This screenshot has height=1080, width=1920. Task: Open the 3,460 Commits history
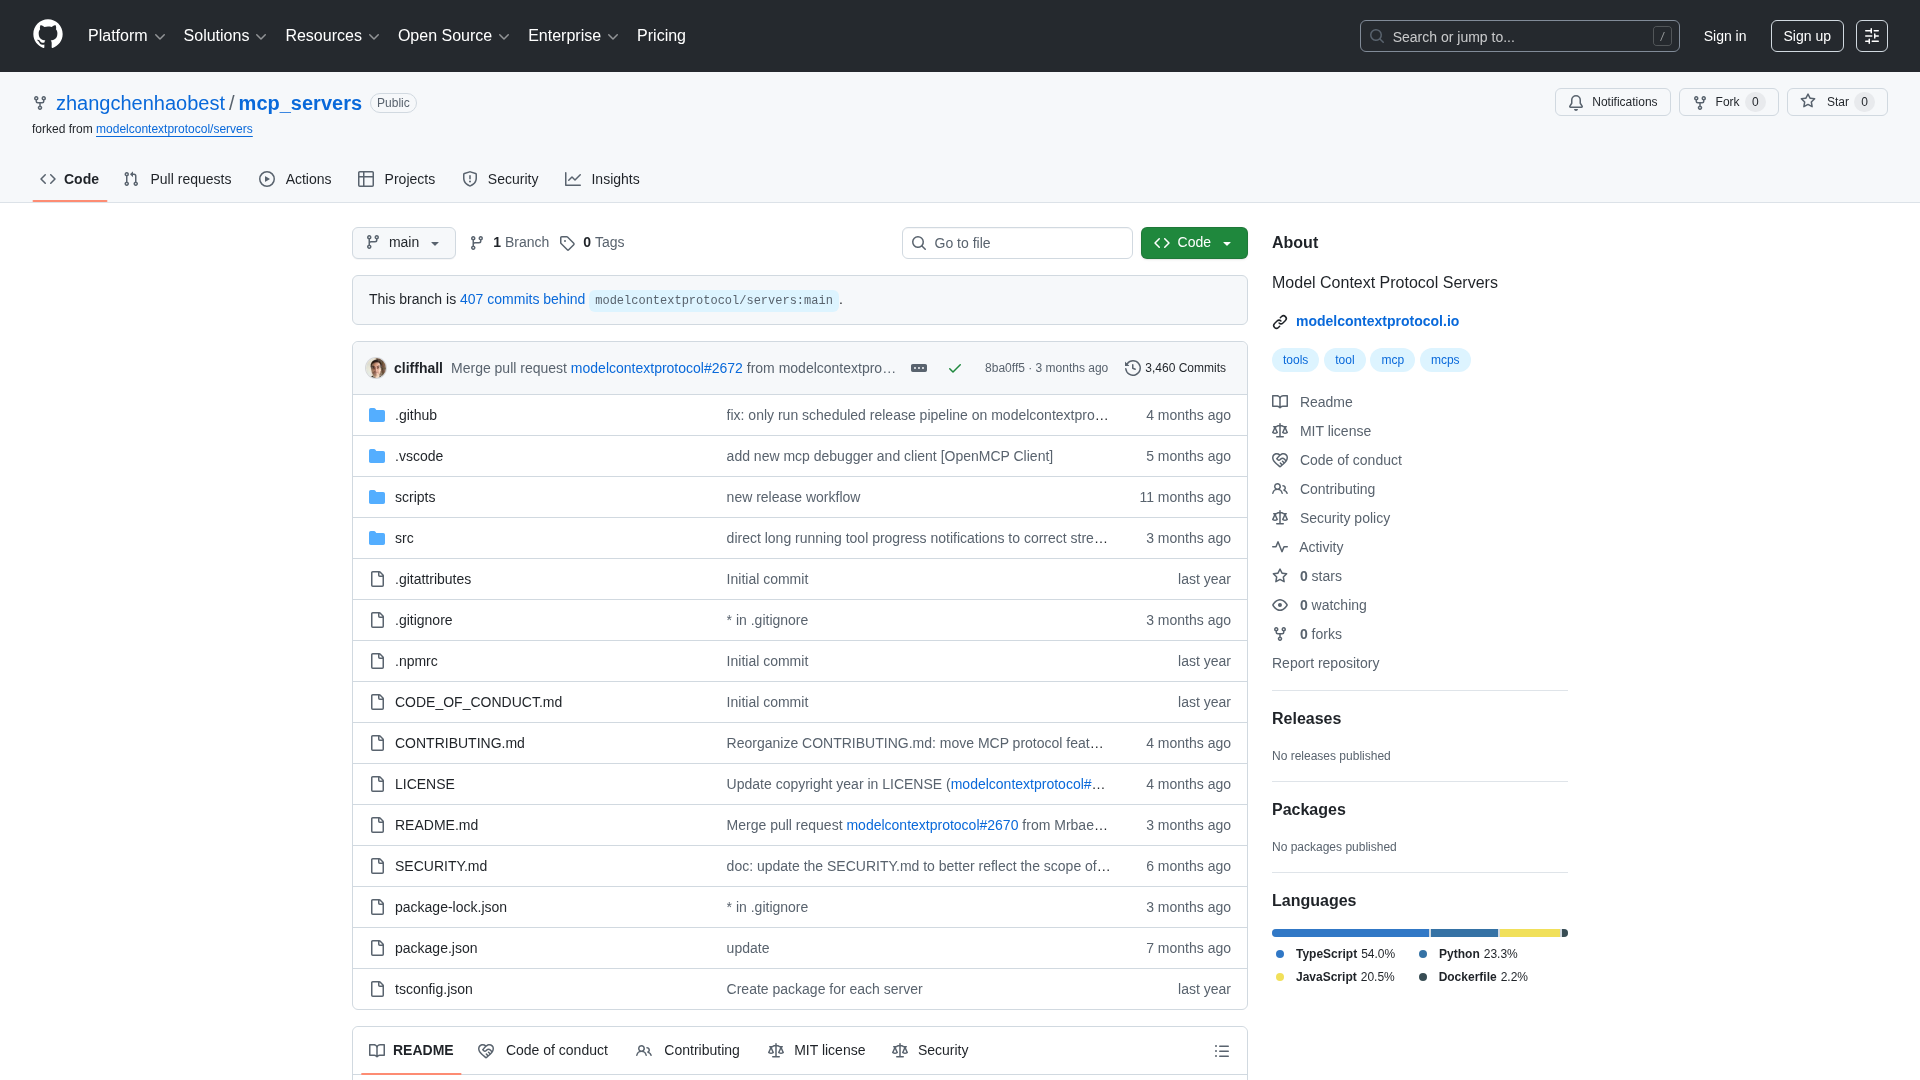[x=1175, y=368]
